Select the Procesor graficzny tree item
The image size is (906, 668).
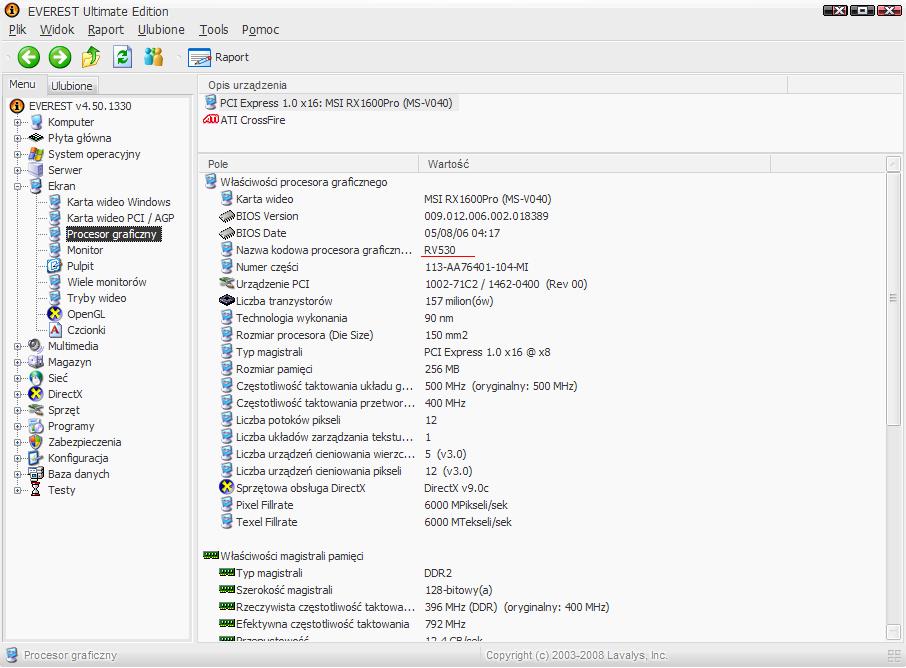click(112, 234)
